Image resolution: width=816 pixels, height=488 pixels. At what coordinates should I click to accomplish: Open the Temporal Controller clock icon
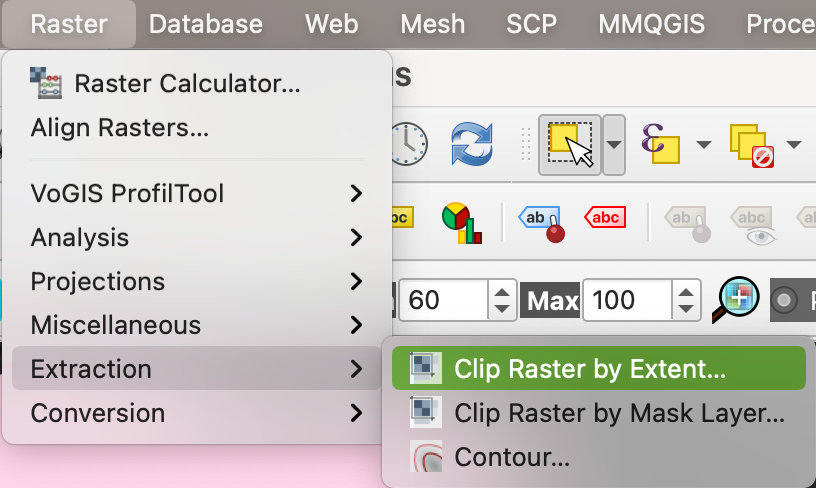(409, 145)
